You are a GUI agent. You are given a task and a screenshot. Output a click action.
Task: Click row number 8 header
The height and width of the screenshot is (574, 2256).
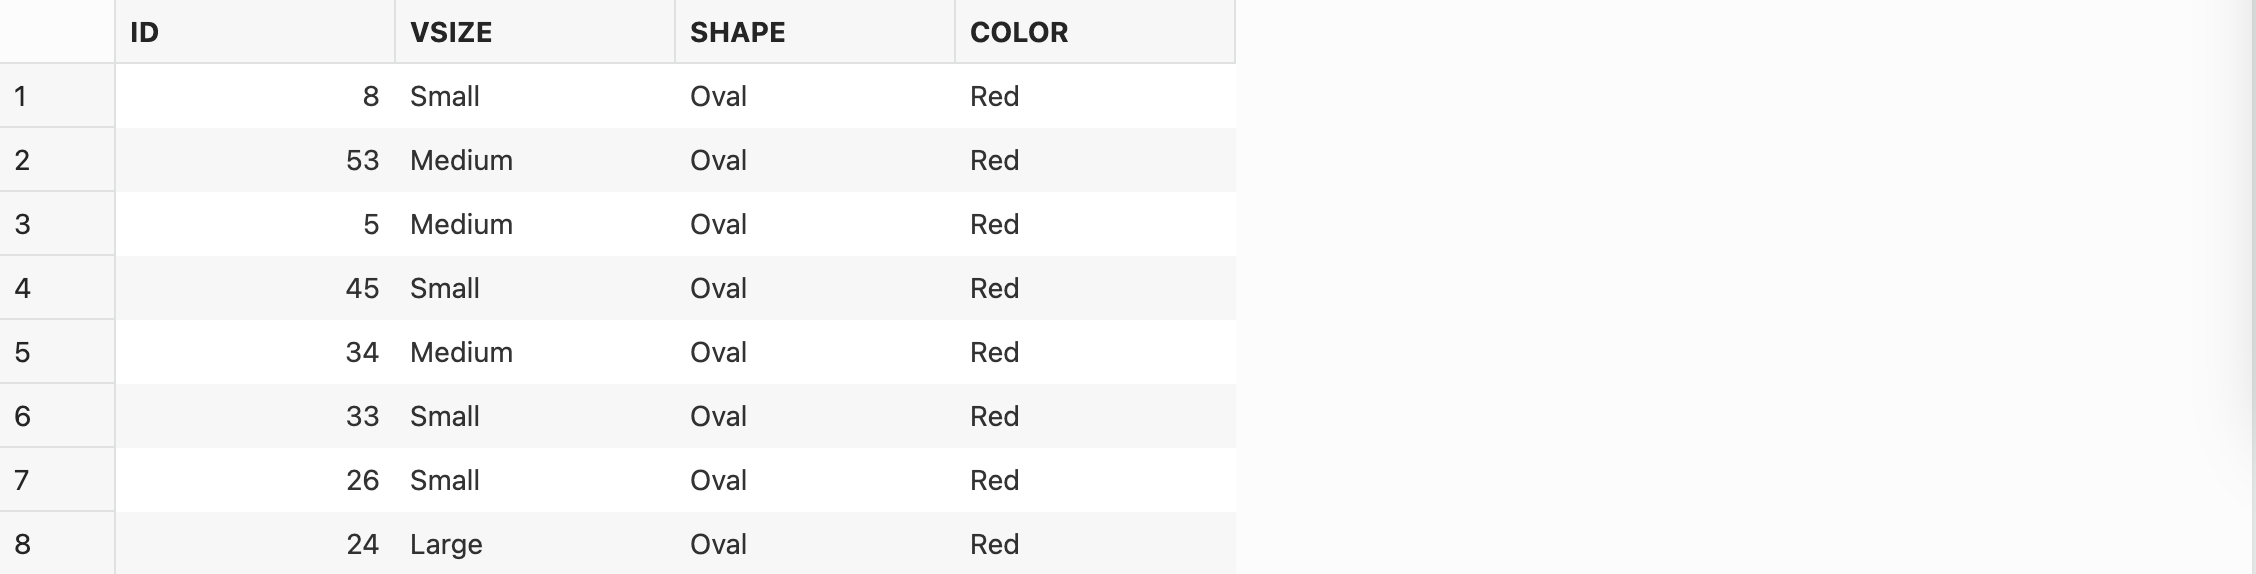click(56, 543)
